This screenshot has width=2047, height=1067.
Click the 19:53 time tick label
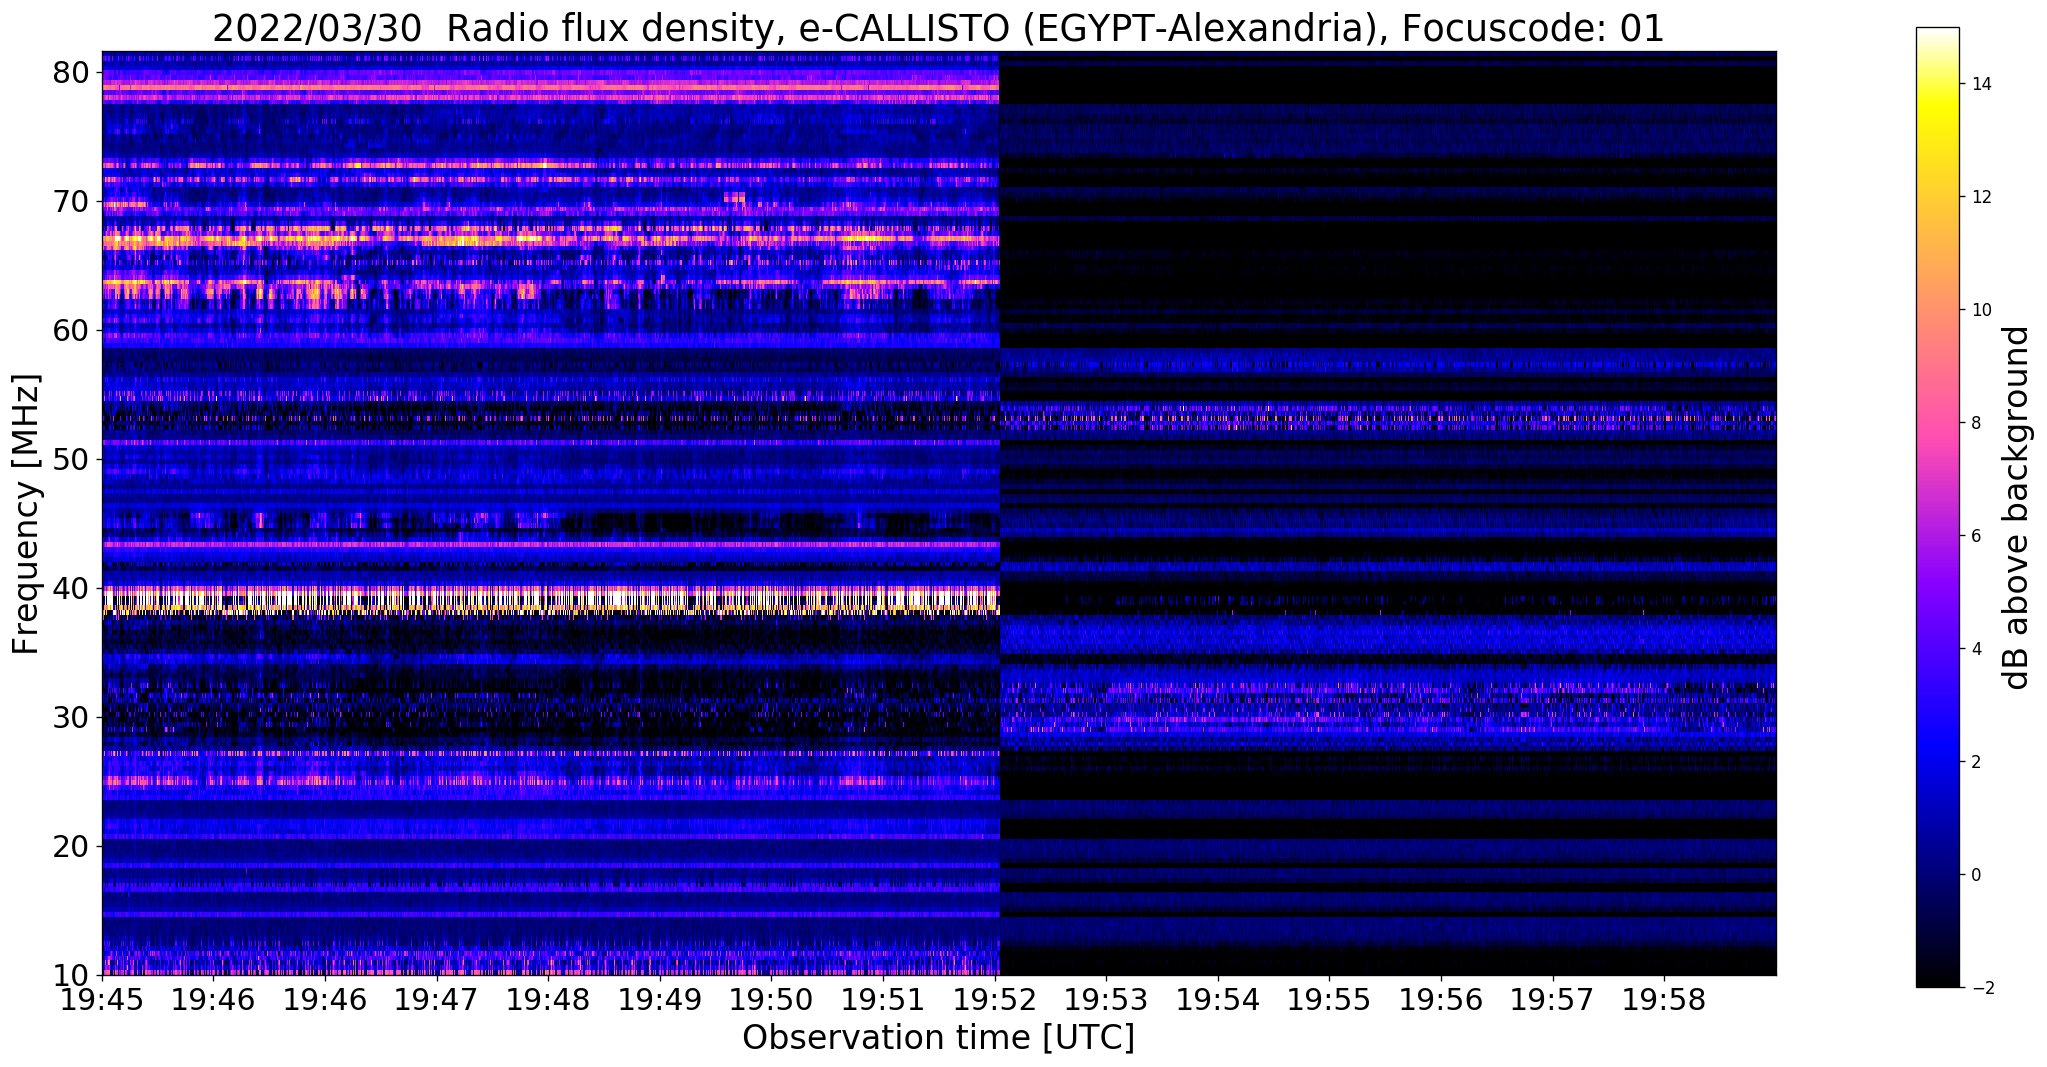point(1106,1000)
